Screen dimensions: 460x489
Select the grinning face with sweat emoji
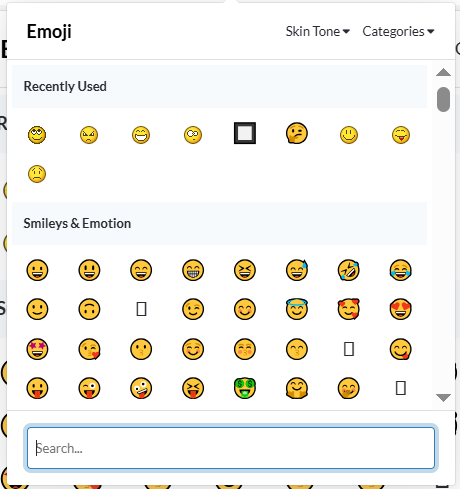coord(297,270)
